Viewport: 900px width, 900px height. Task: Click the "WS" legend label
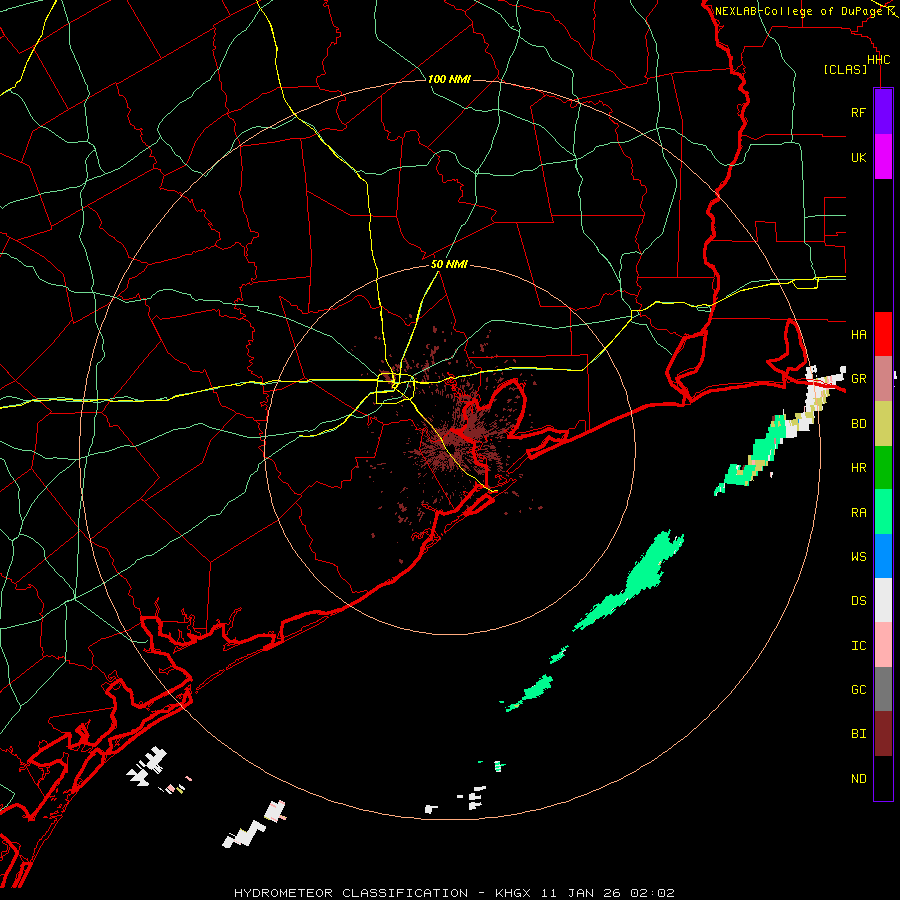(858, 556)
